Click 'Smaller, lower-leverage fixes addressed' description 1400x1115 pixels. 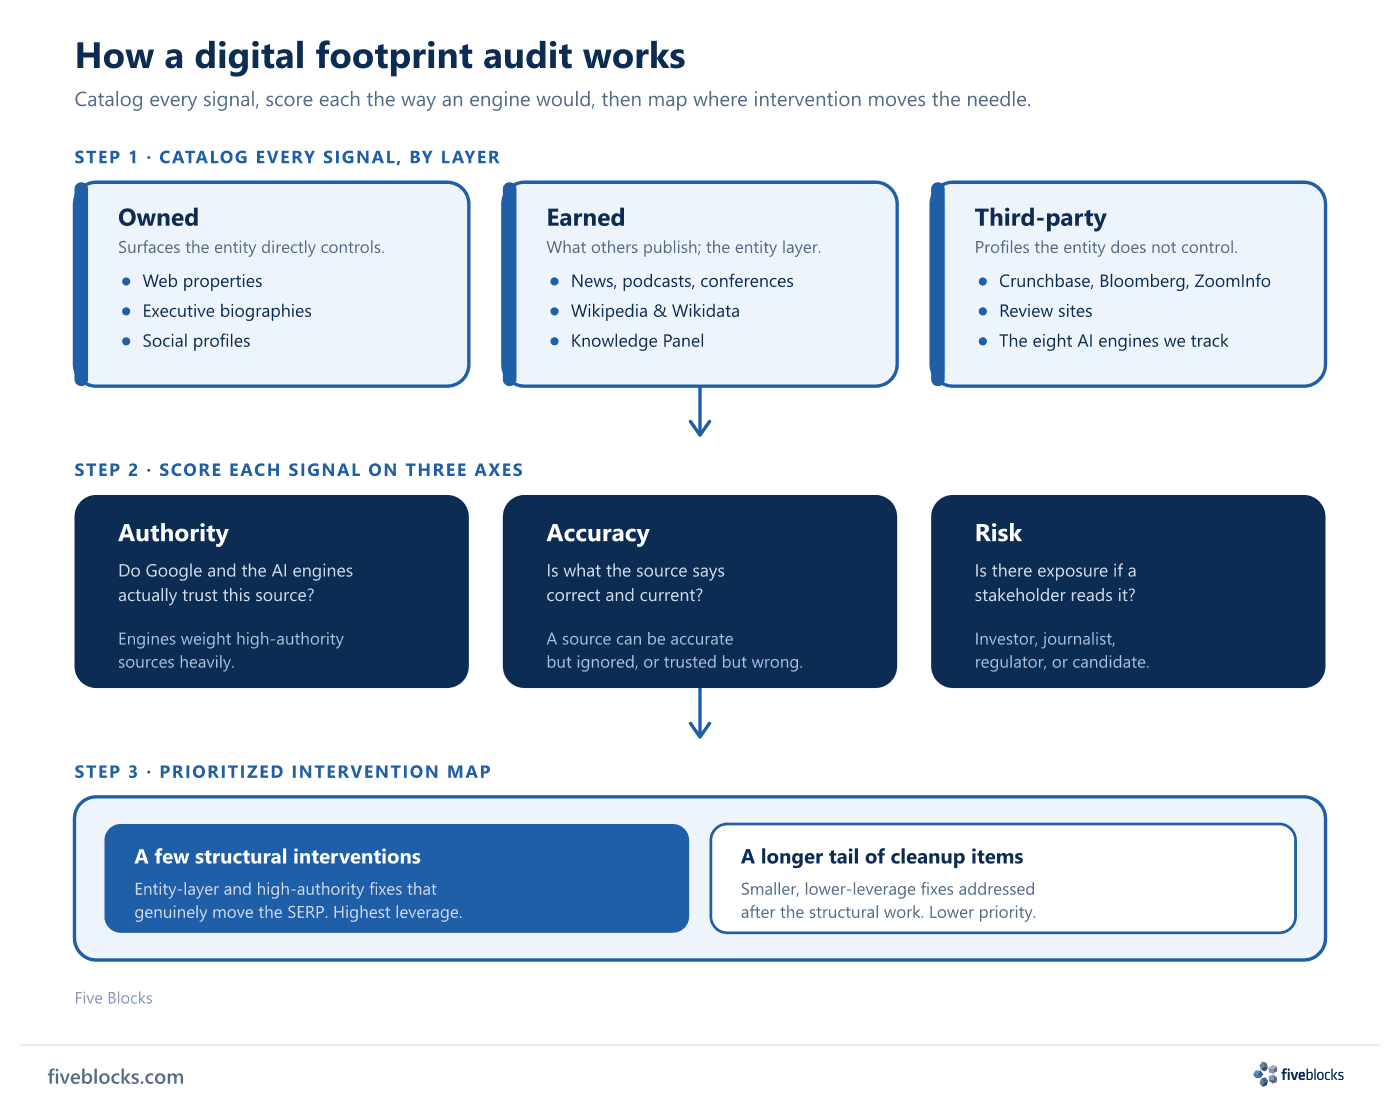click(x=889, y=900)
